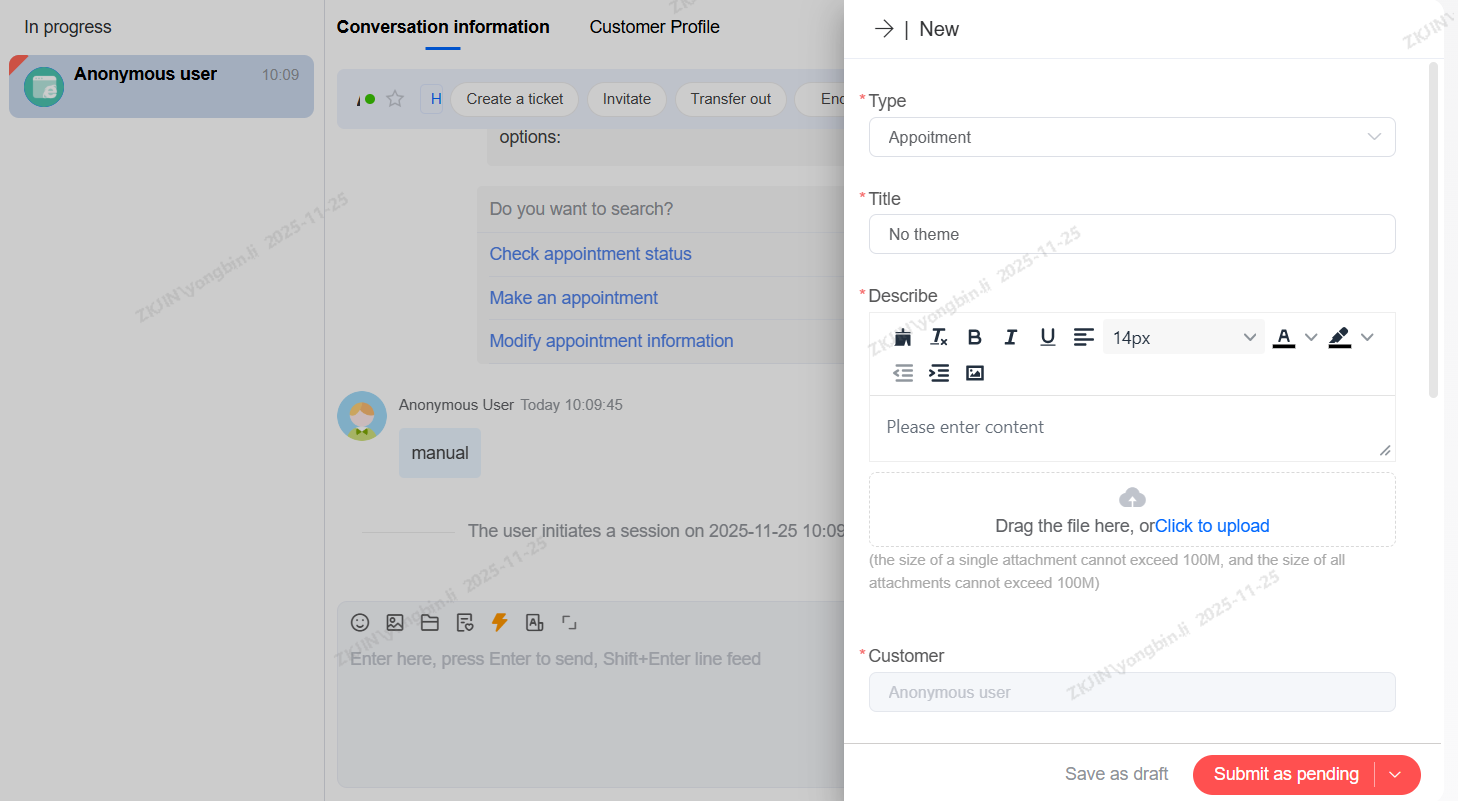The width and height of the screenshot is (1458, 801).
Task: Select the Conversation information tab
Action: 443,27
